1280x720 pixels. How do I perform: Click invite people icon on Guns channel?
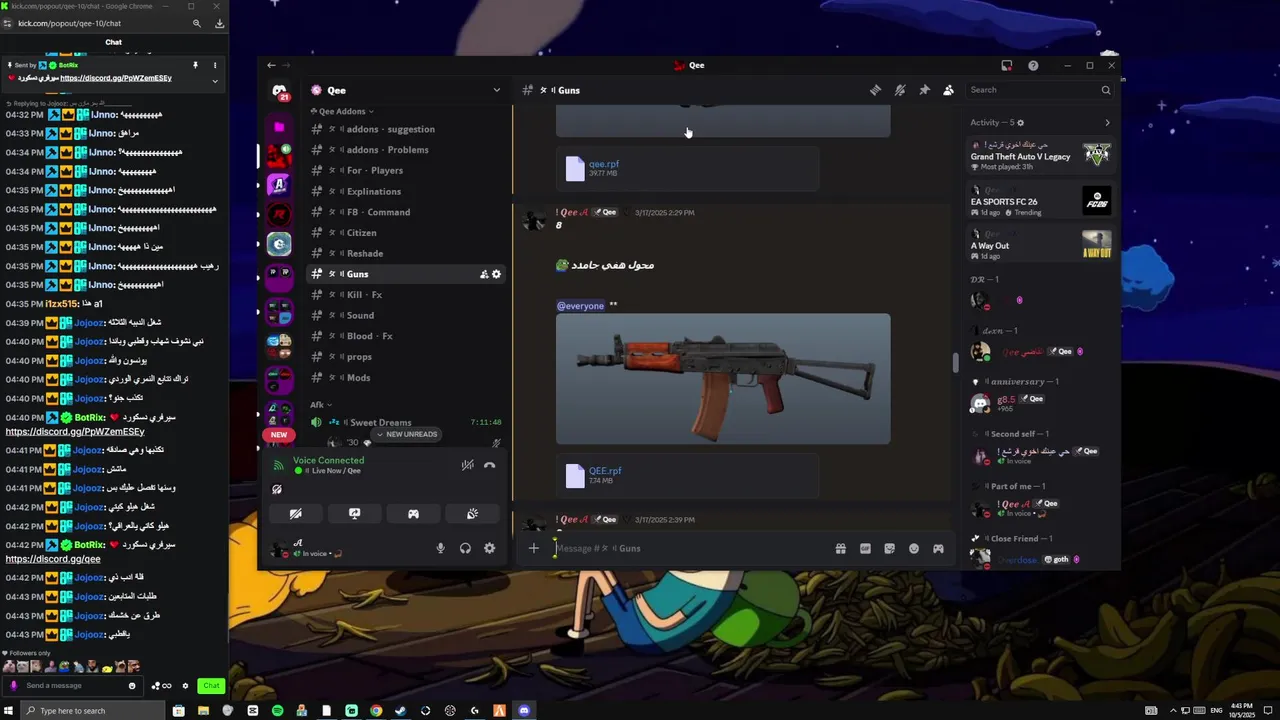point(484,274)
